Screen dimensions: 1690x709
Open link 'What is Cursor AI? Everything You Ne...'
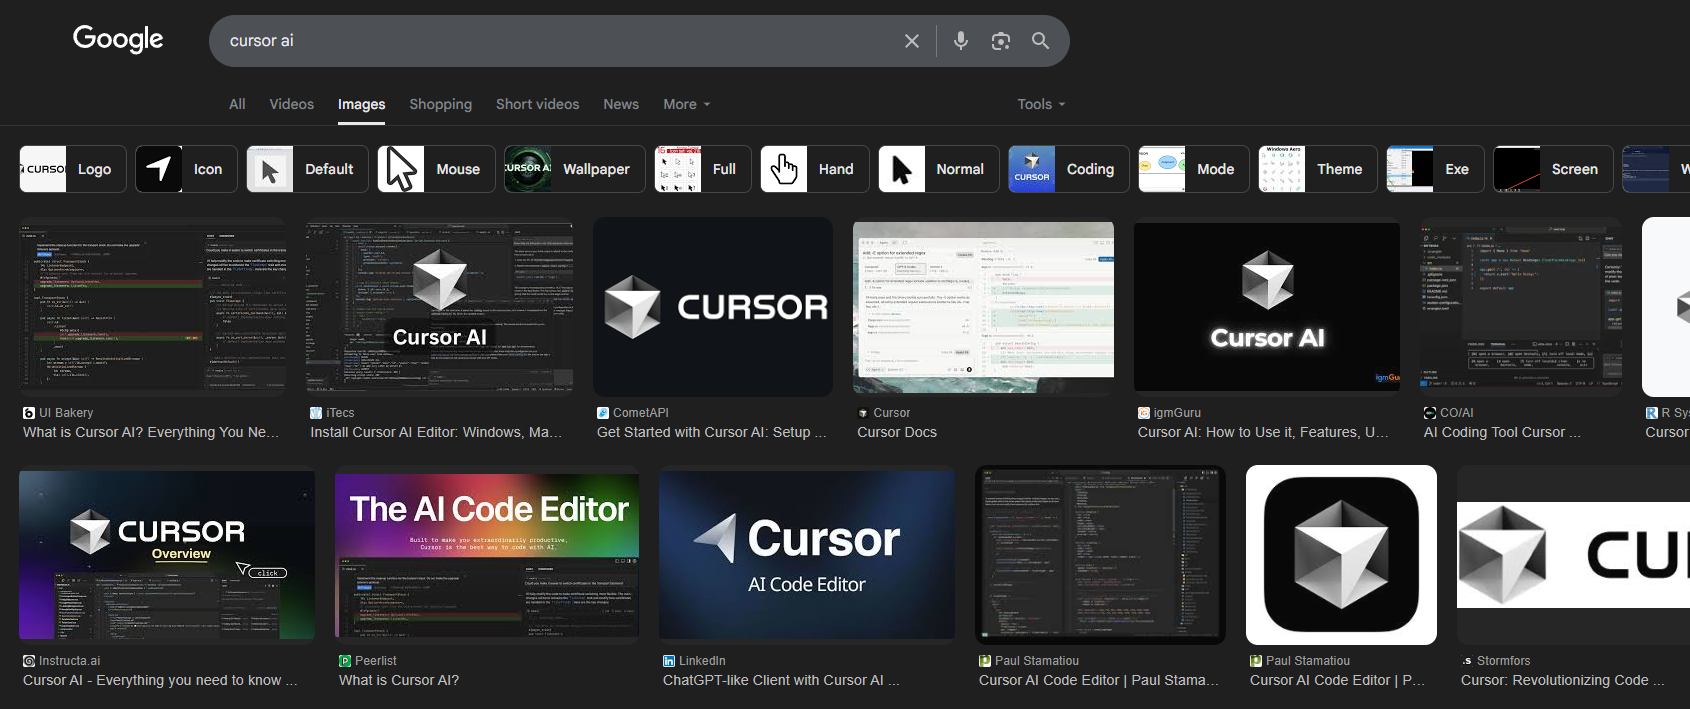[151, 432]
